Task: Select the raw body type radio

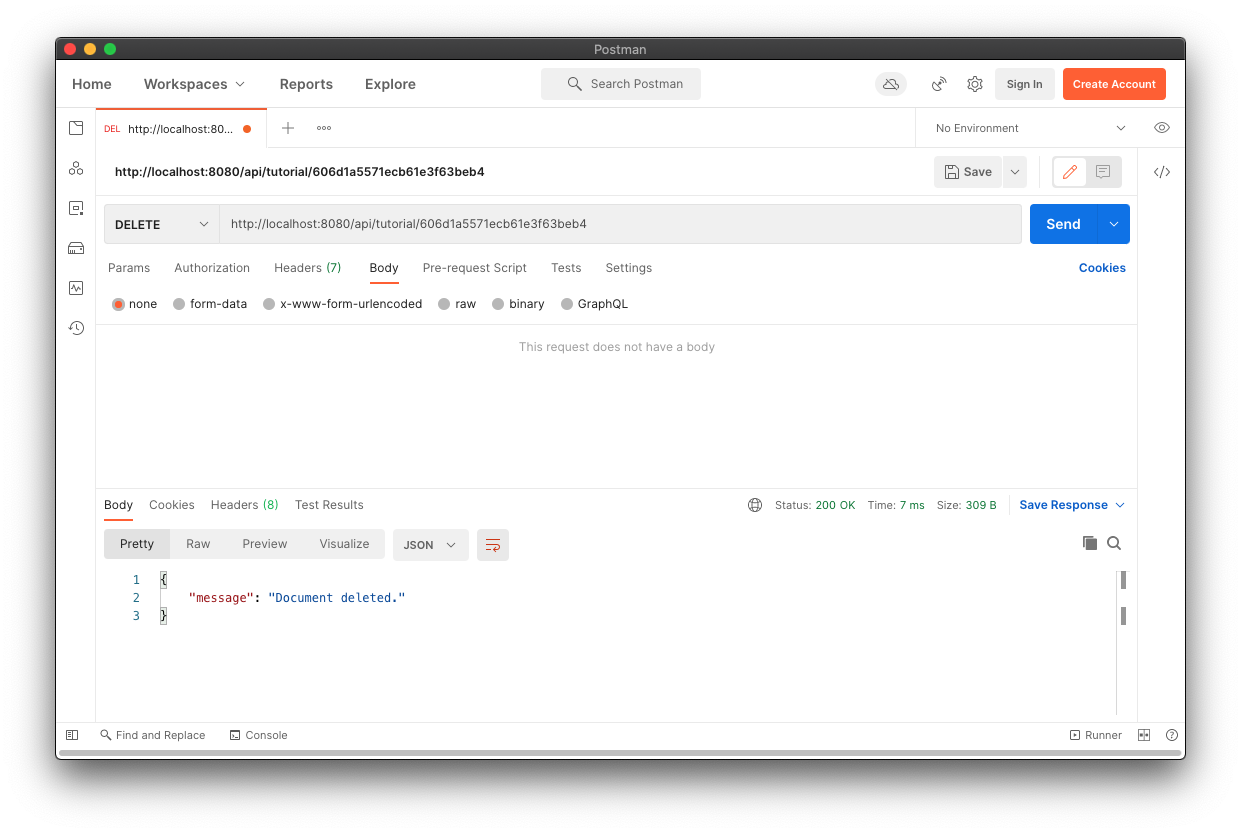Action: coord(444,304)
